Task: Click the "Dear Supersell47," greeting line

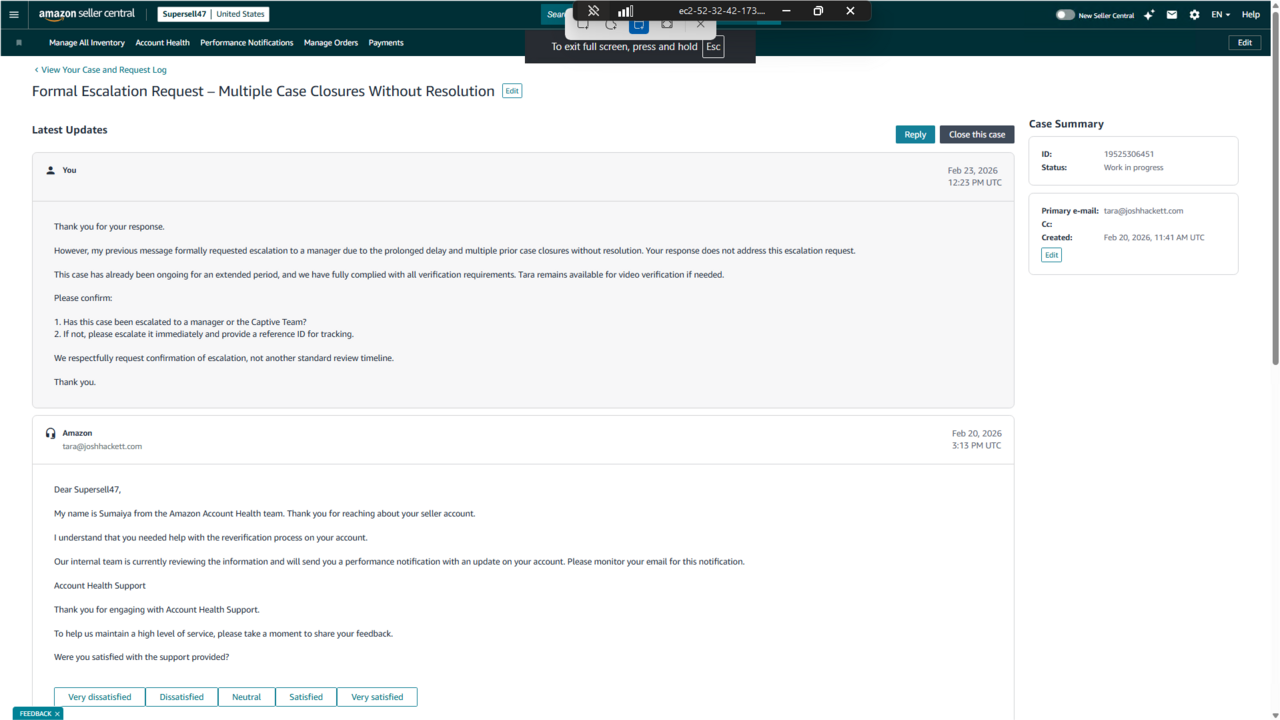Action: (x=87, y=489)
